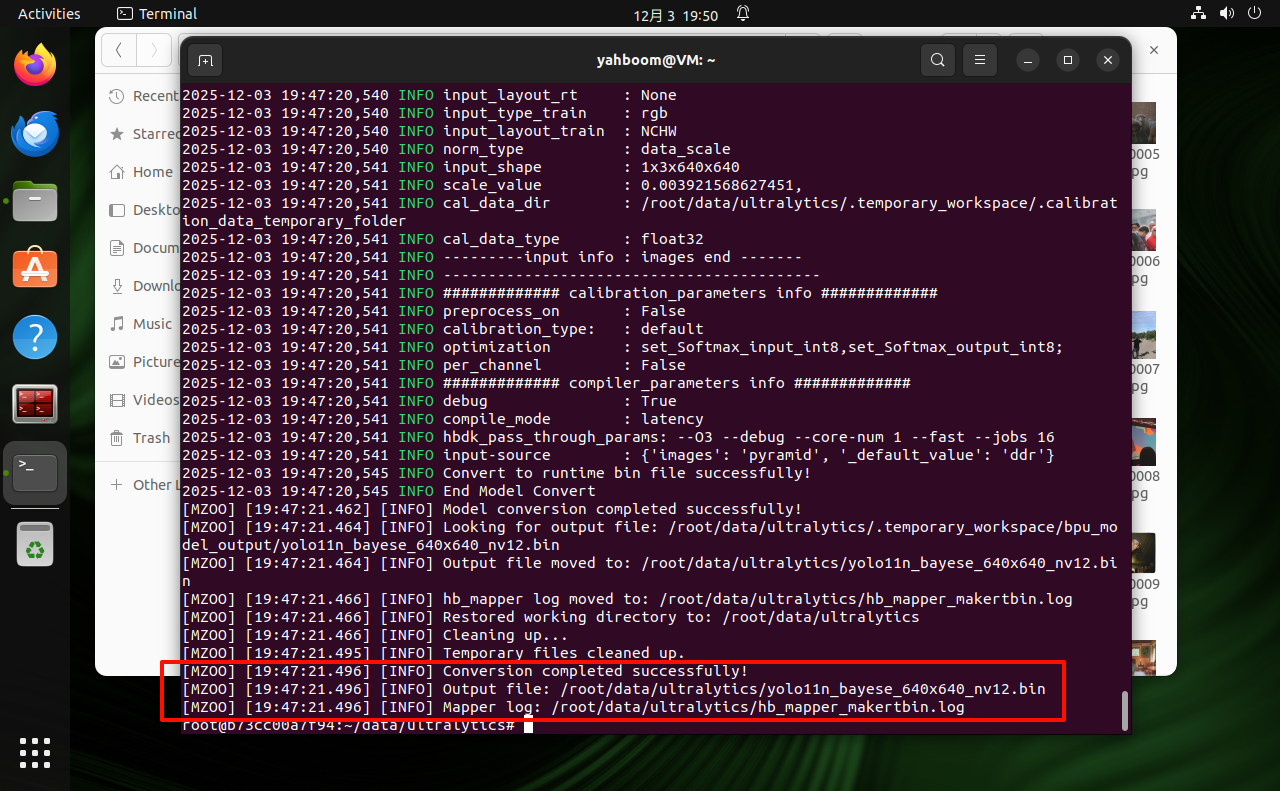The height and width of the screenshot is (791, 1280).
Task: Open Firefox from the dock
Action: (35, 65)
